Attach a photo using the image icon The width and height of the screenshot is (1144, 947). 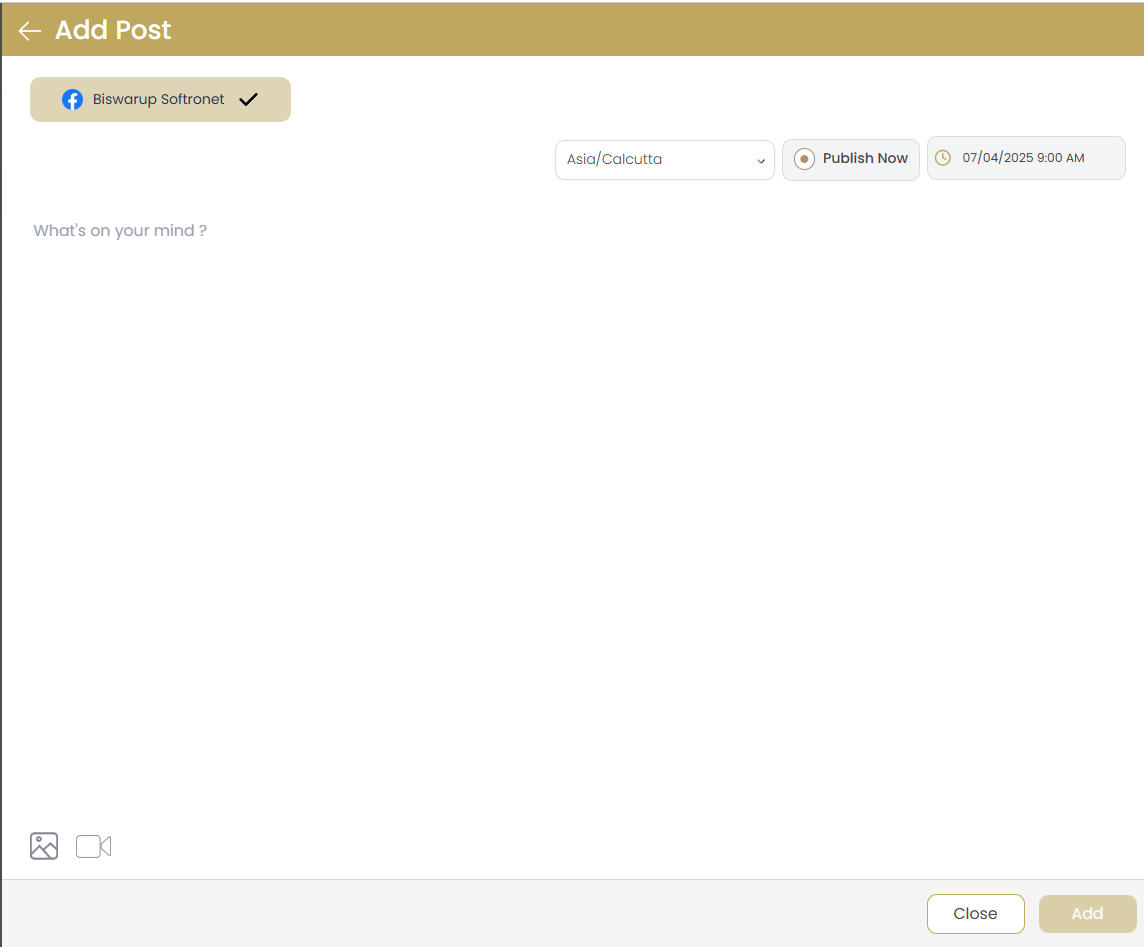43,846
